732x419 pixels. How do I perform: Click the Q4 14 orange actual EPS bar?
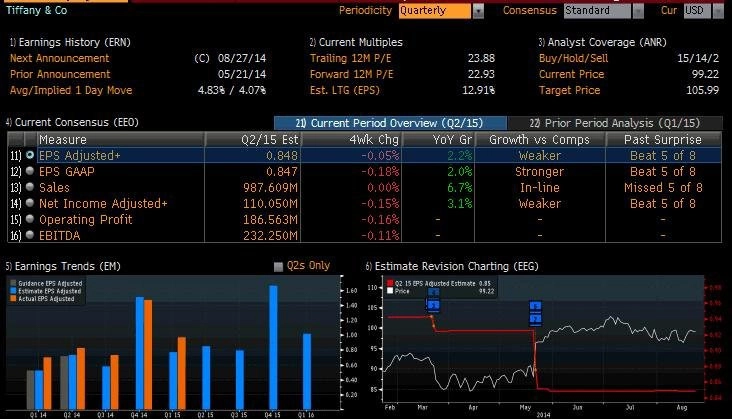tap(148, 355)
